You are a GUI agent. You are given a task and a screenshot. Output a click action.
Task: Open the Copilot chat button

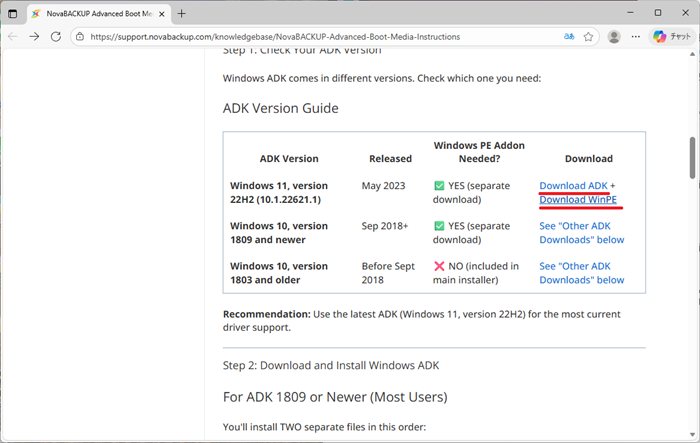click(x=672, y=36)
